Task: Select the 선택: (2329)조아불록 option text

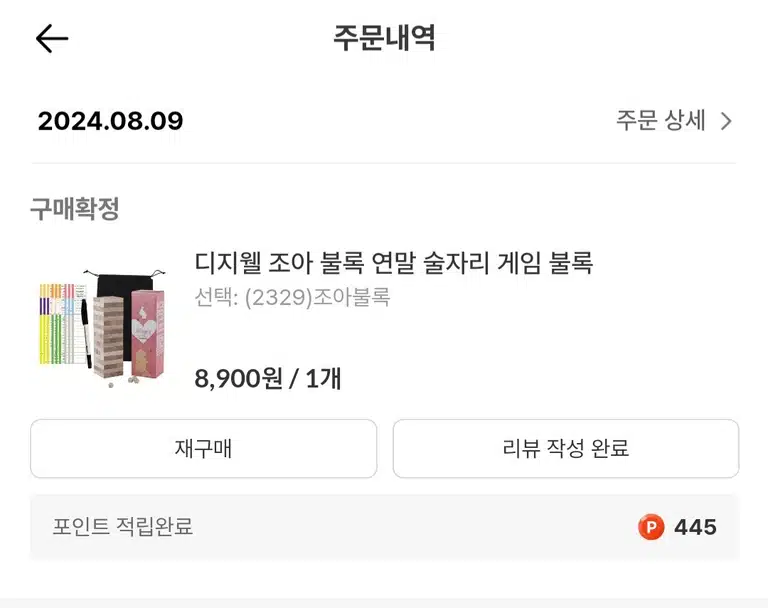Action: pos(292,297)
